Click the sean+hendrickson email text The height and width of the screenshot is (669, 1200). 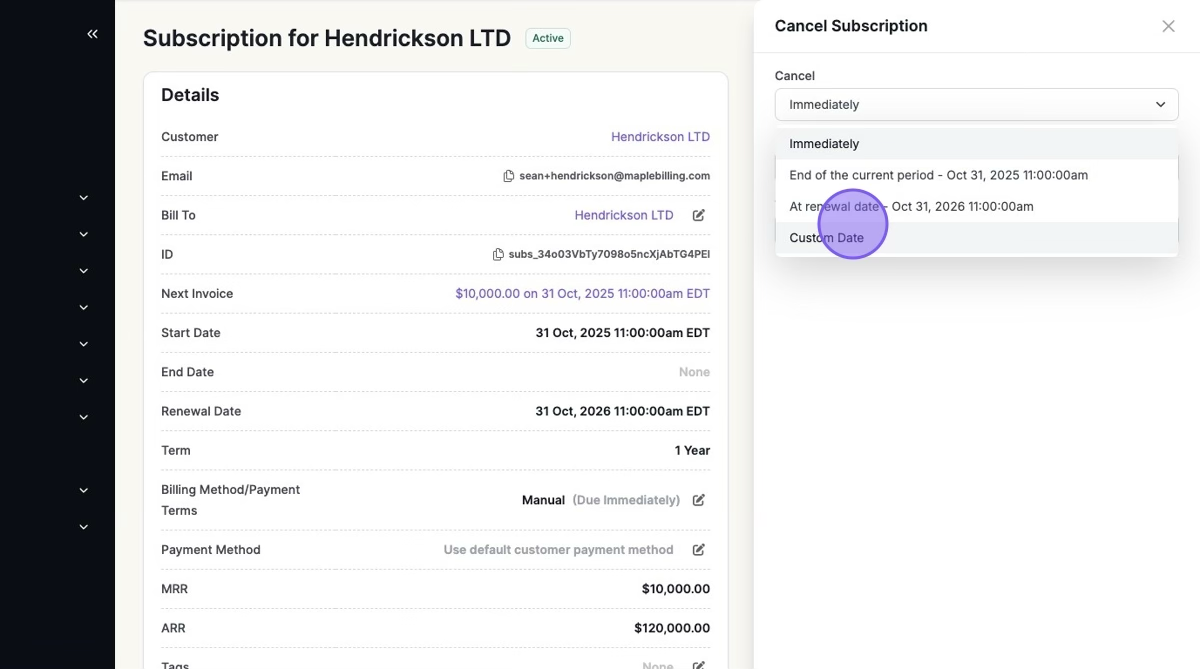point(614,176)
